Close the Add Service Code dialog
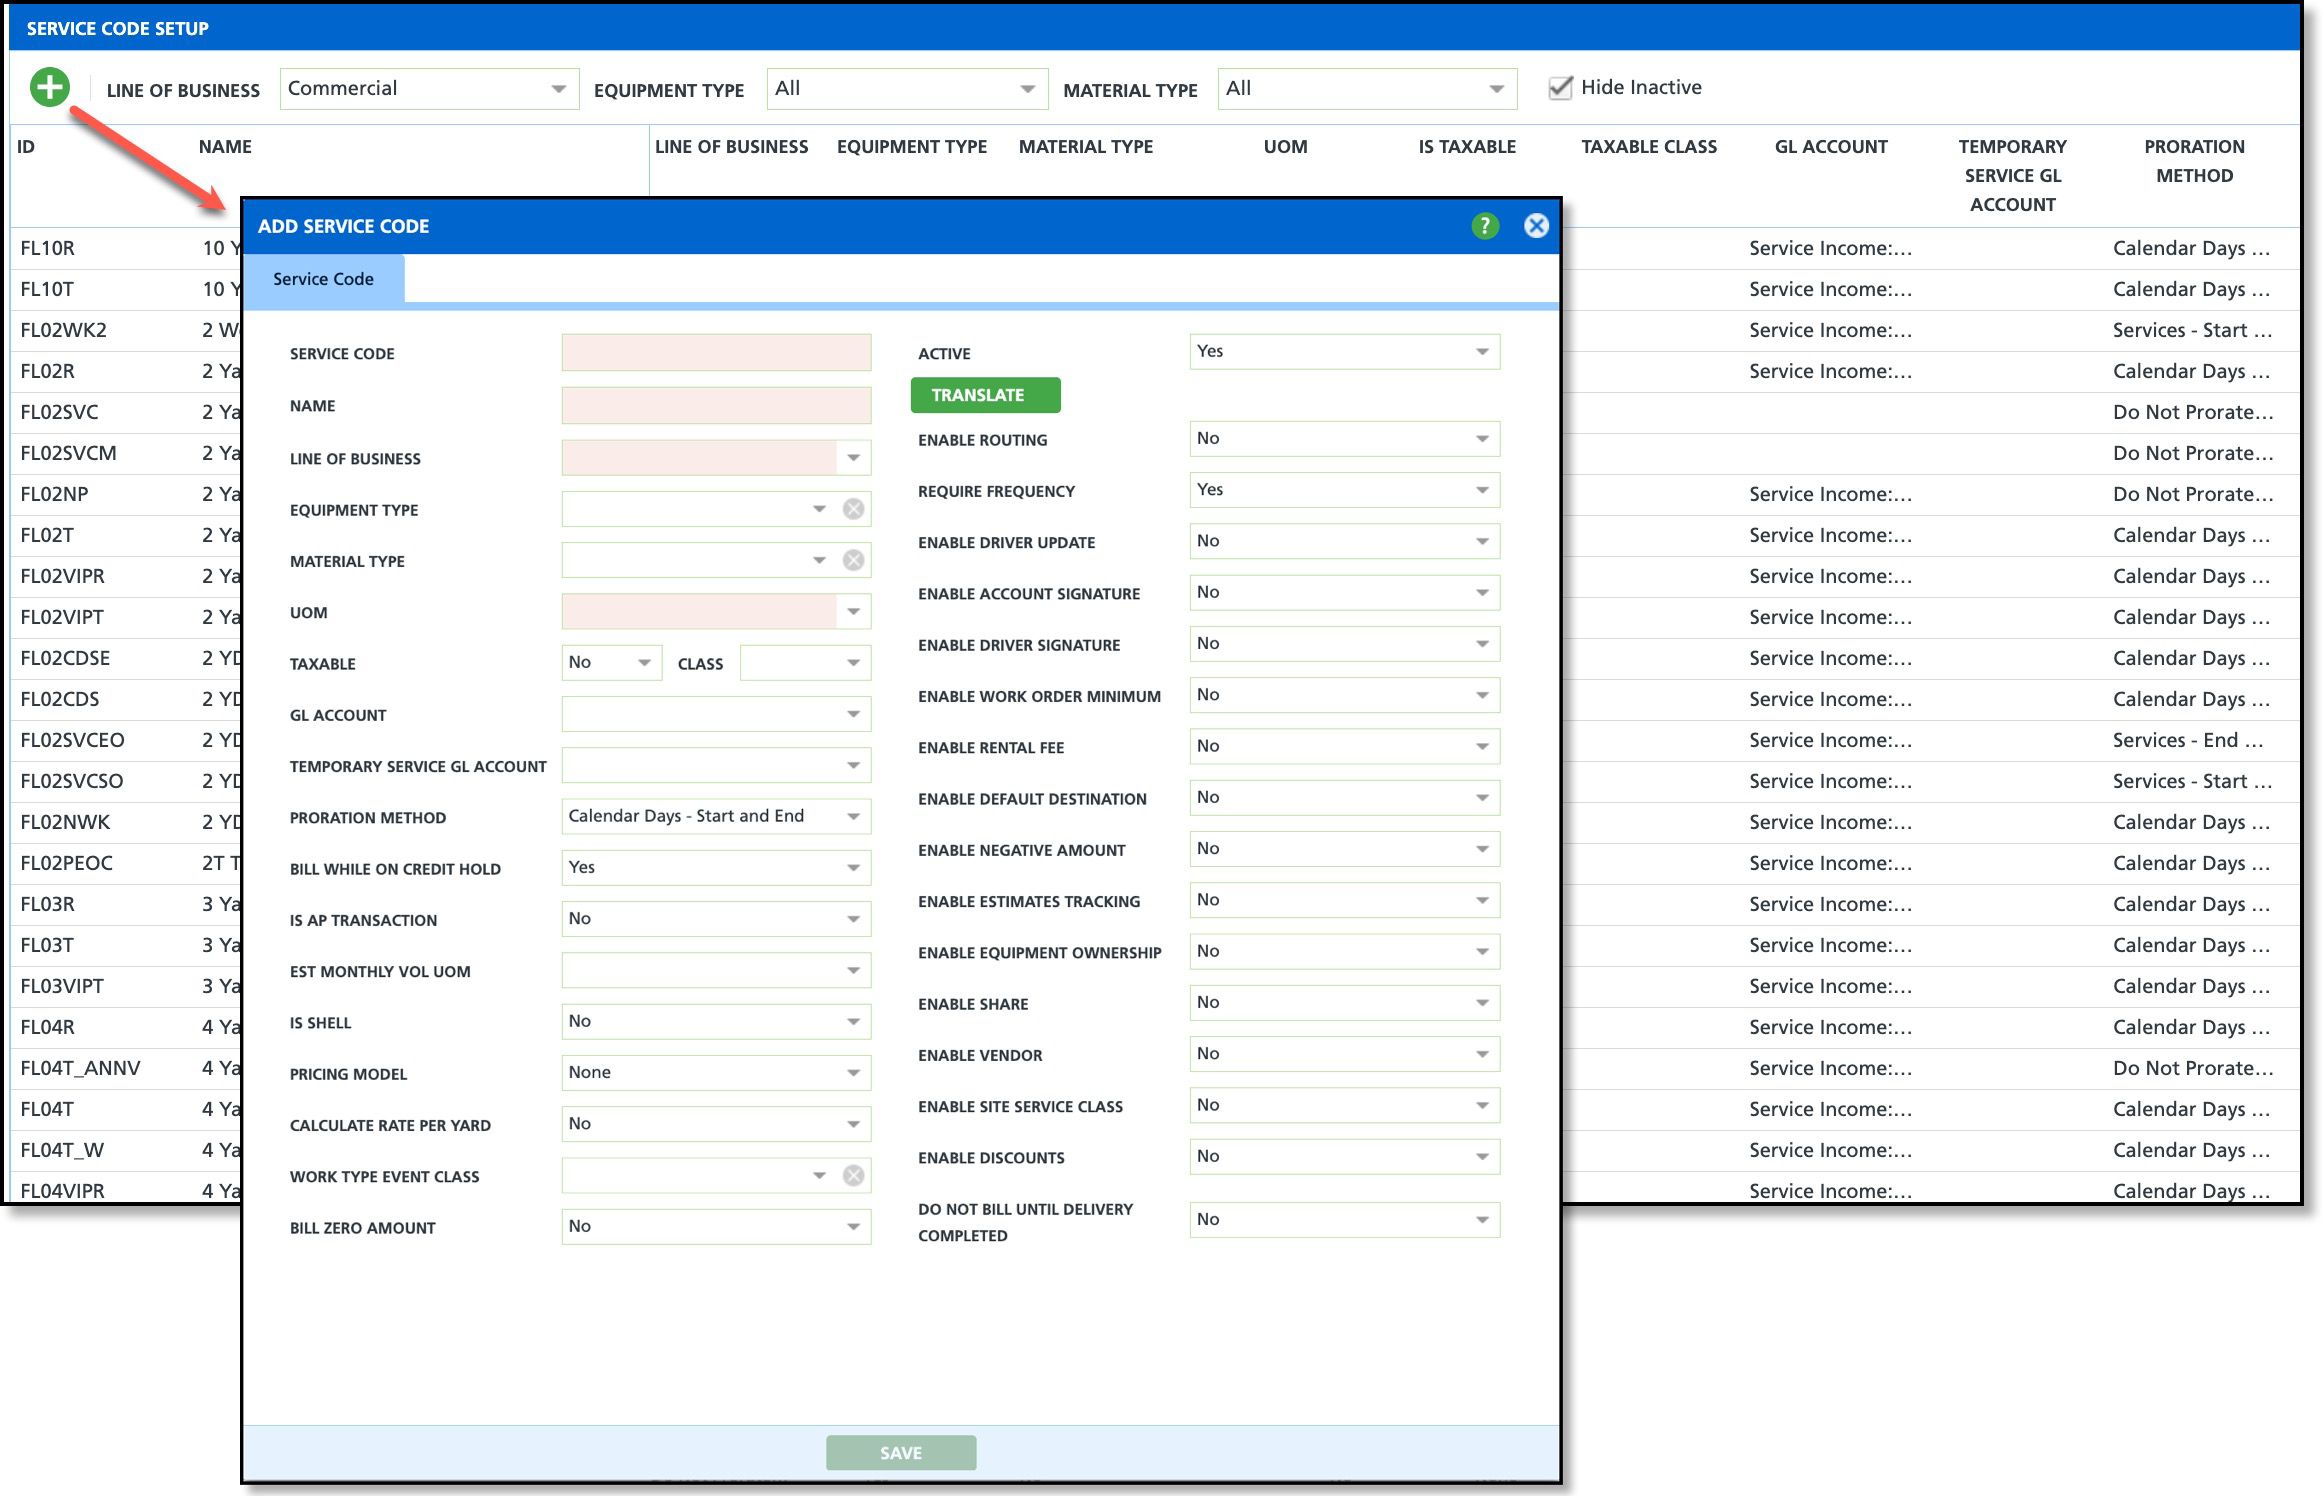The image size is (2324, 1496). pos(1536,226)
